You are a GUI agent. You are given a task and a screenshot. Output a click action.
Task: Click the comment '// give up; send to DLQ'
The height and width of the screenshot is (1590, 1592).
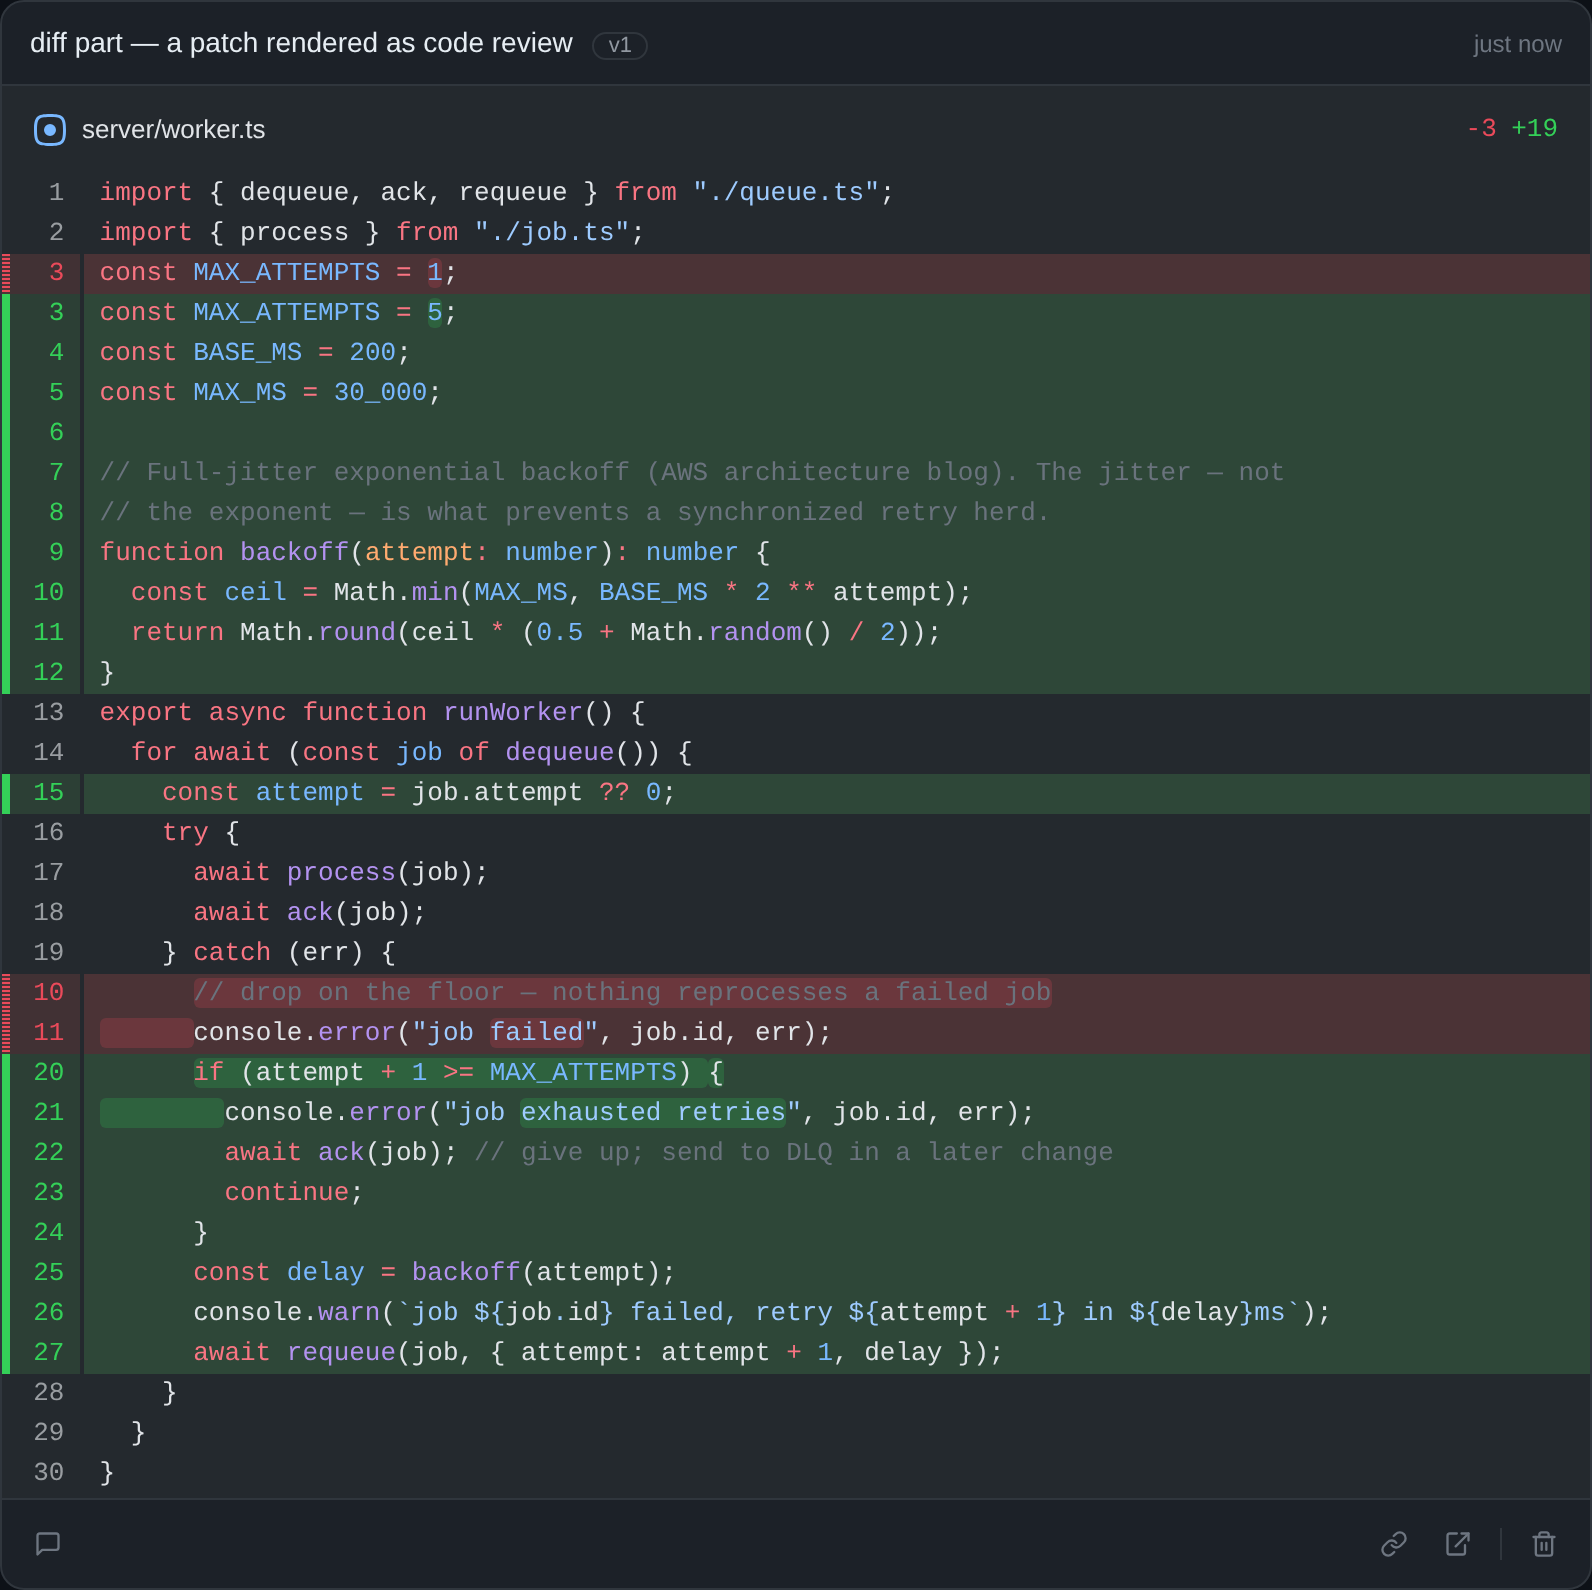click(x=794, y=1153)
